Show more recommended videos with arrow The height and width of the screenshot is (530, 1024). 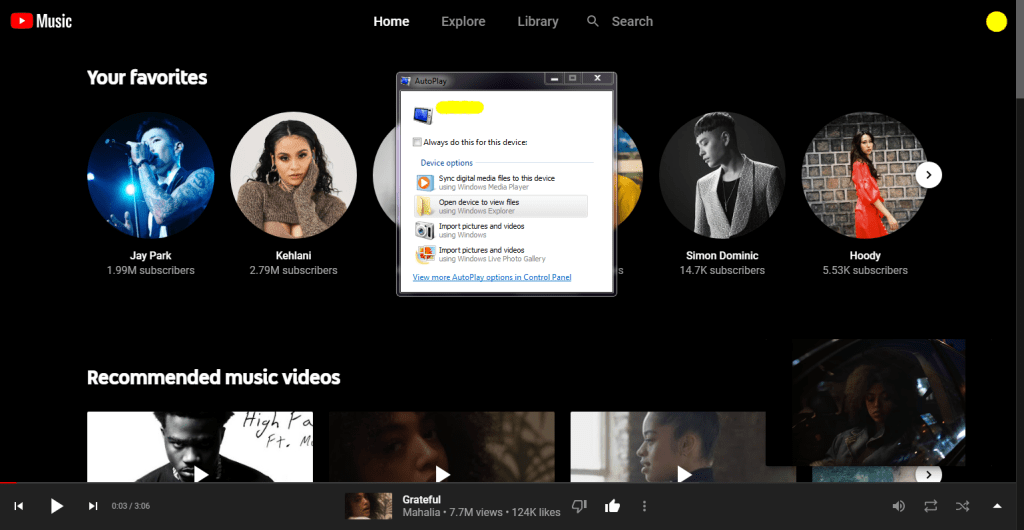pyautogui.click(x=929, y=475)
